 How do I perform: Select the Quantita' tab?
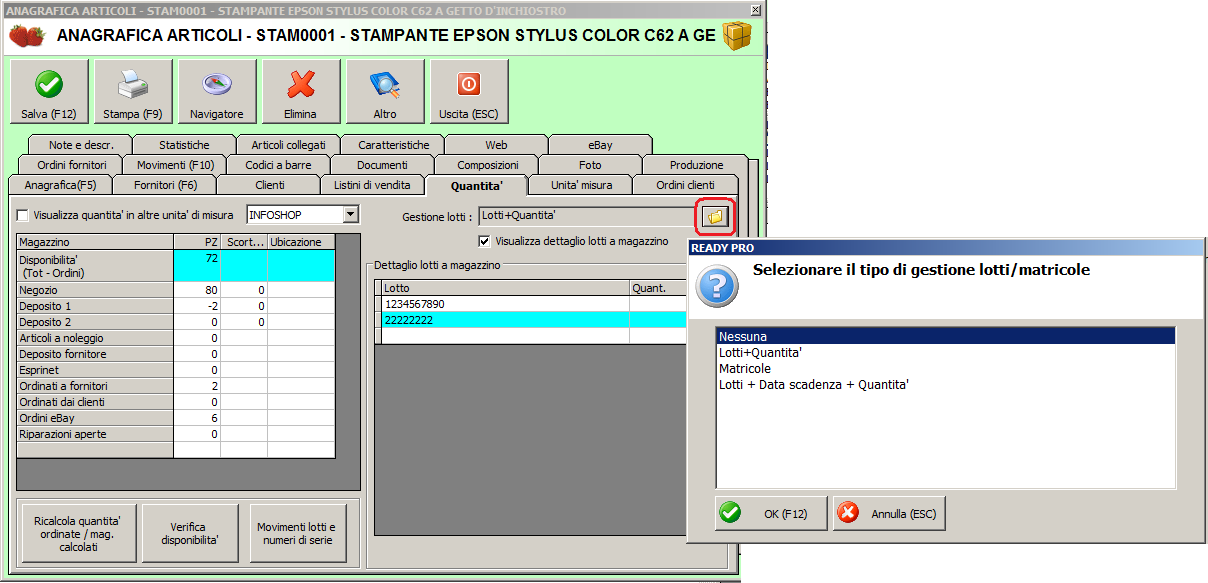476,185
